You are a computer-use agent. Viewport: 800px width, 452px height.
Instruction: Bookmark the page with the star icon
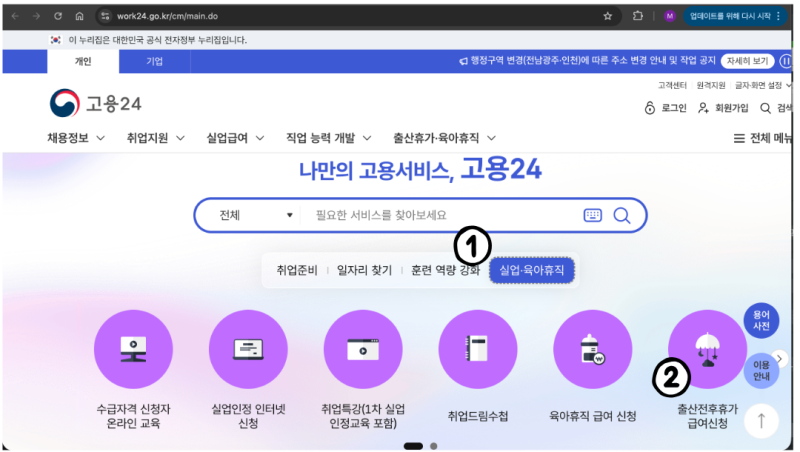(608, 16)
